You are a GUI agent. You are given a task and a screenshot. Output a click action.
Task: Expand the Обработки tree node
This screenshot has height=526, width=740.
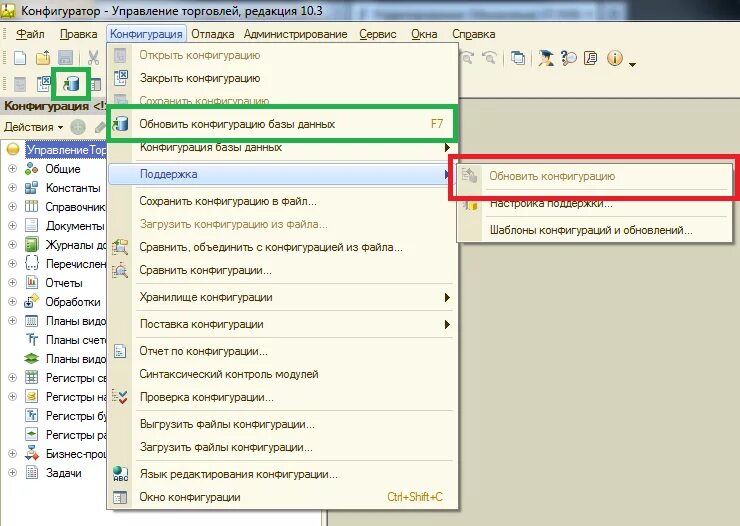coord(13,301)
